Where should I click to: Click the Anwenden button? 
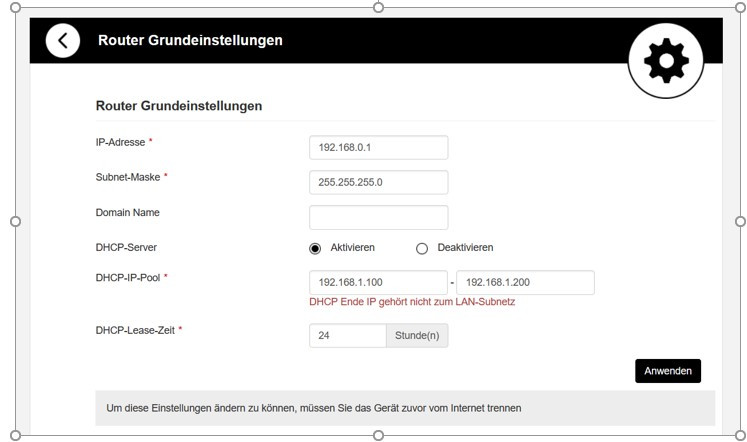668,371
